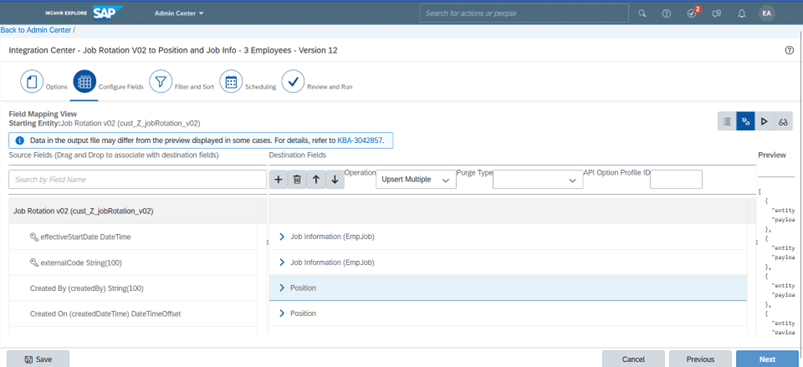Select Created By (createdBy) source field
Viewport: 803px width, 367px height.
133,288
